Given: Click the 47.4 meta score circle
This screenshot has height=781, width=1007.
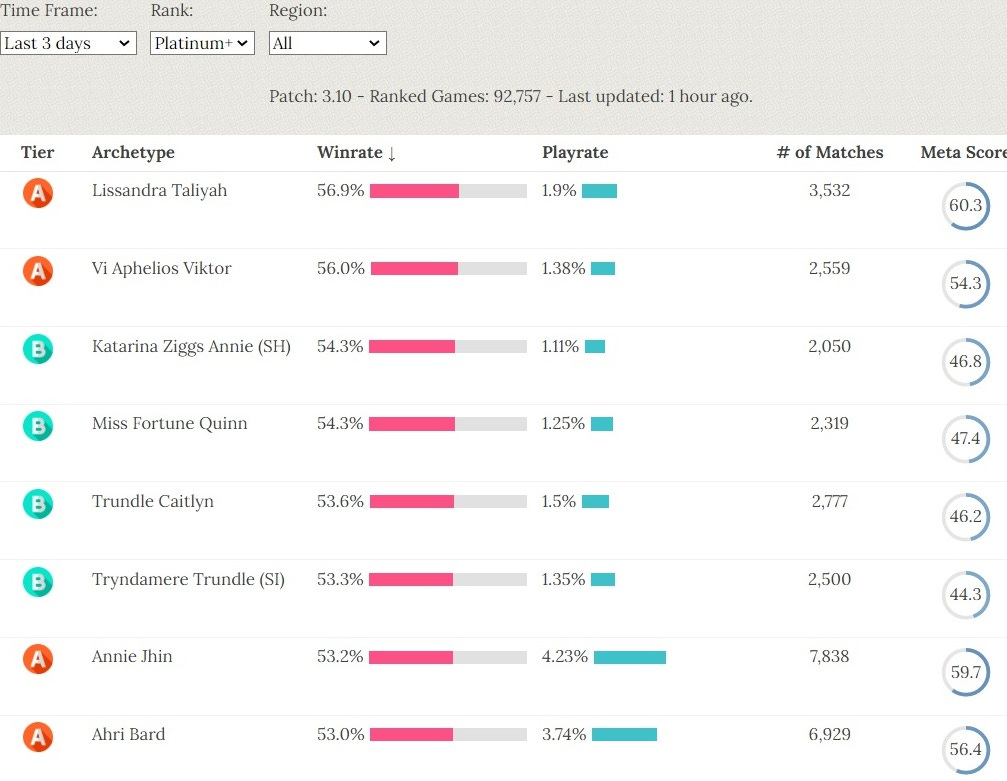Looking at the screenshot, I should point(966,439).
